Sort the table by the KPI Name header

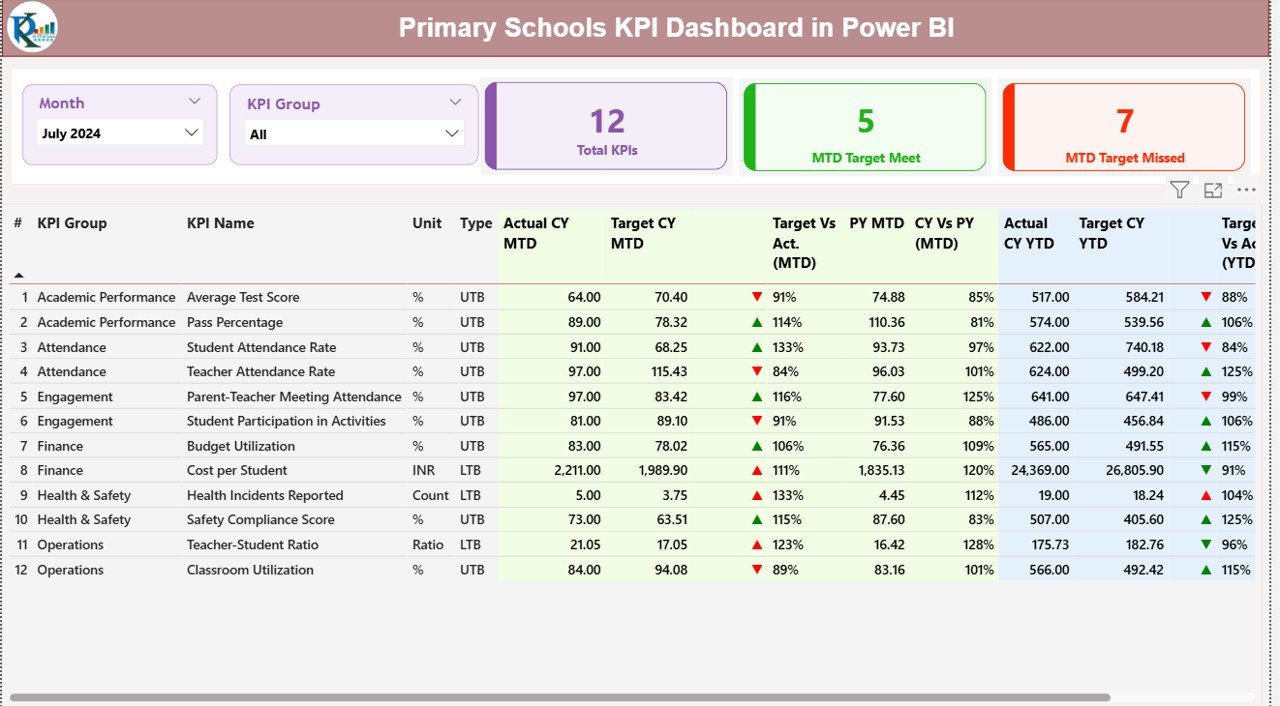(x=220, y=223)
